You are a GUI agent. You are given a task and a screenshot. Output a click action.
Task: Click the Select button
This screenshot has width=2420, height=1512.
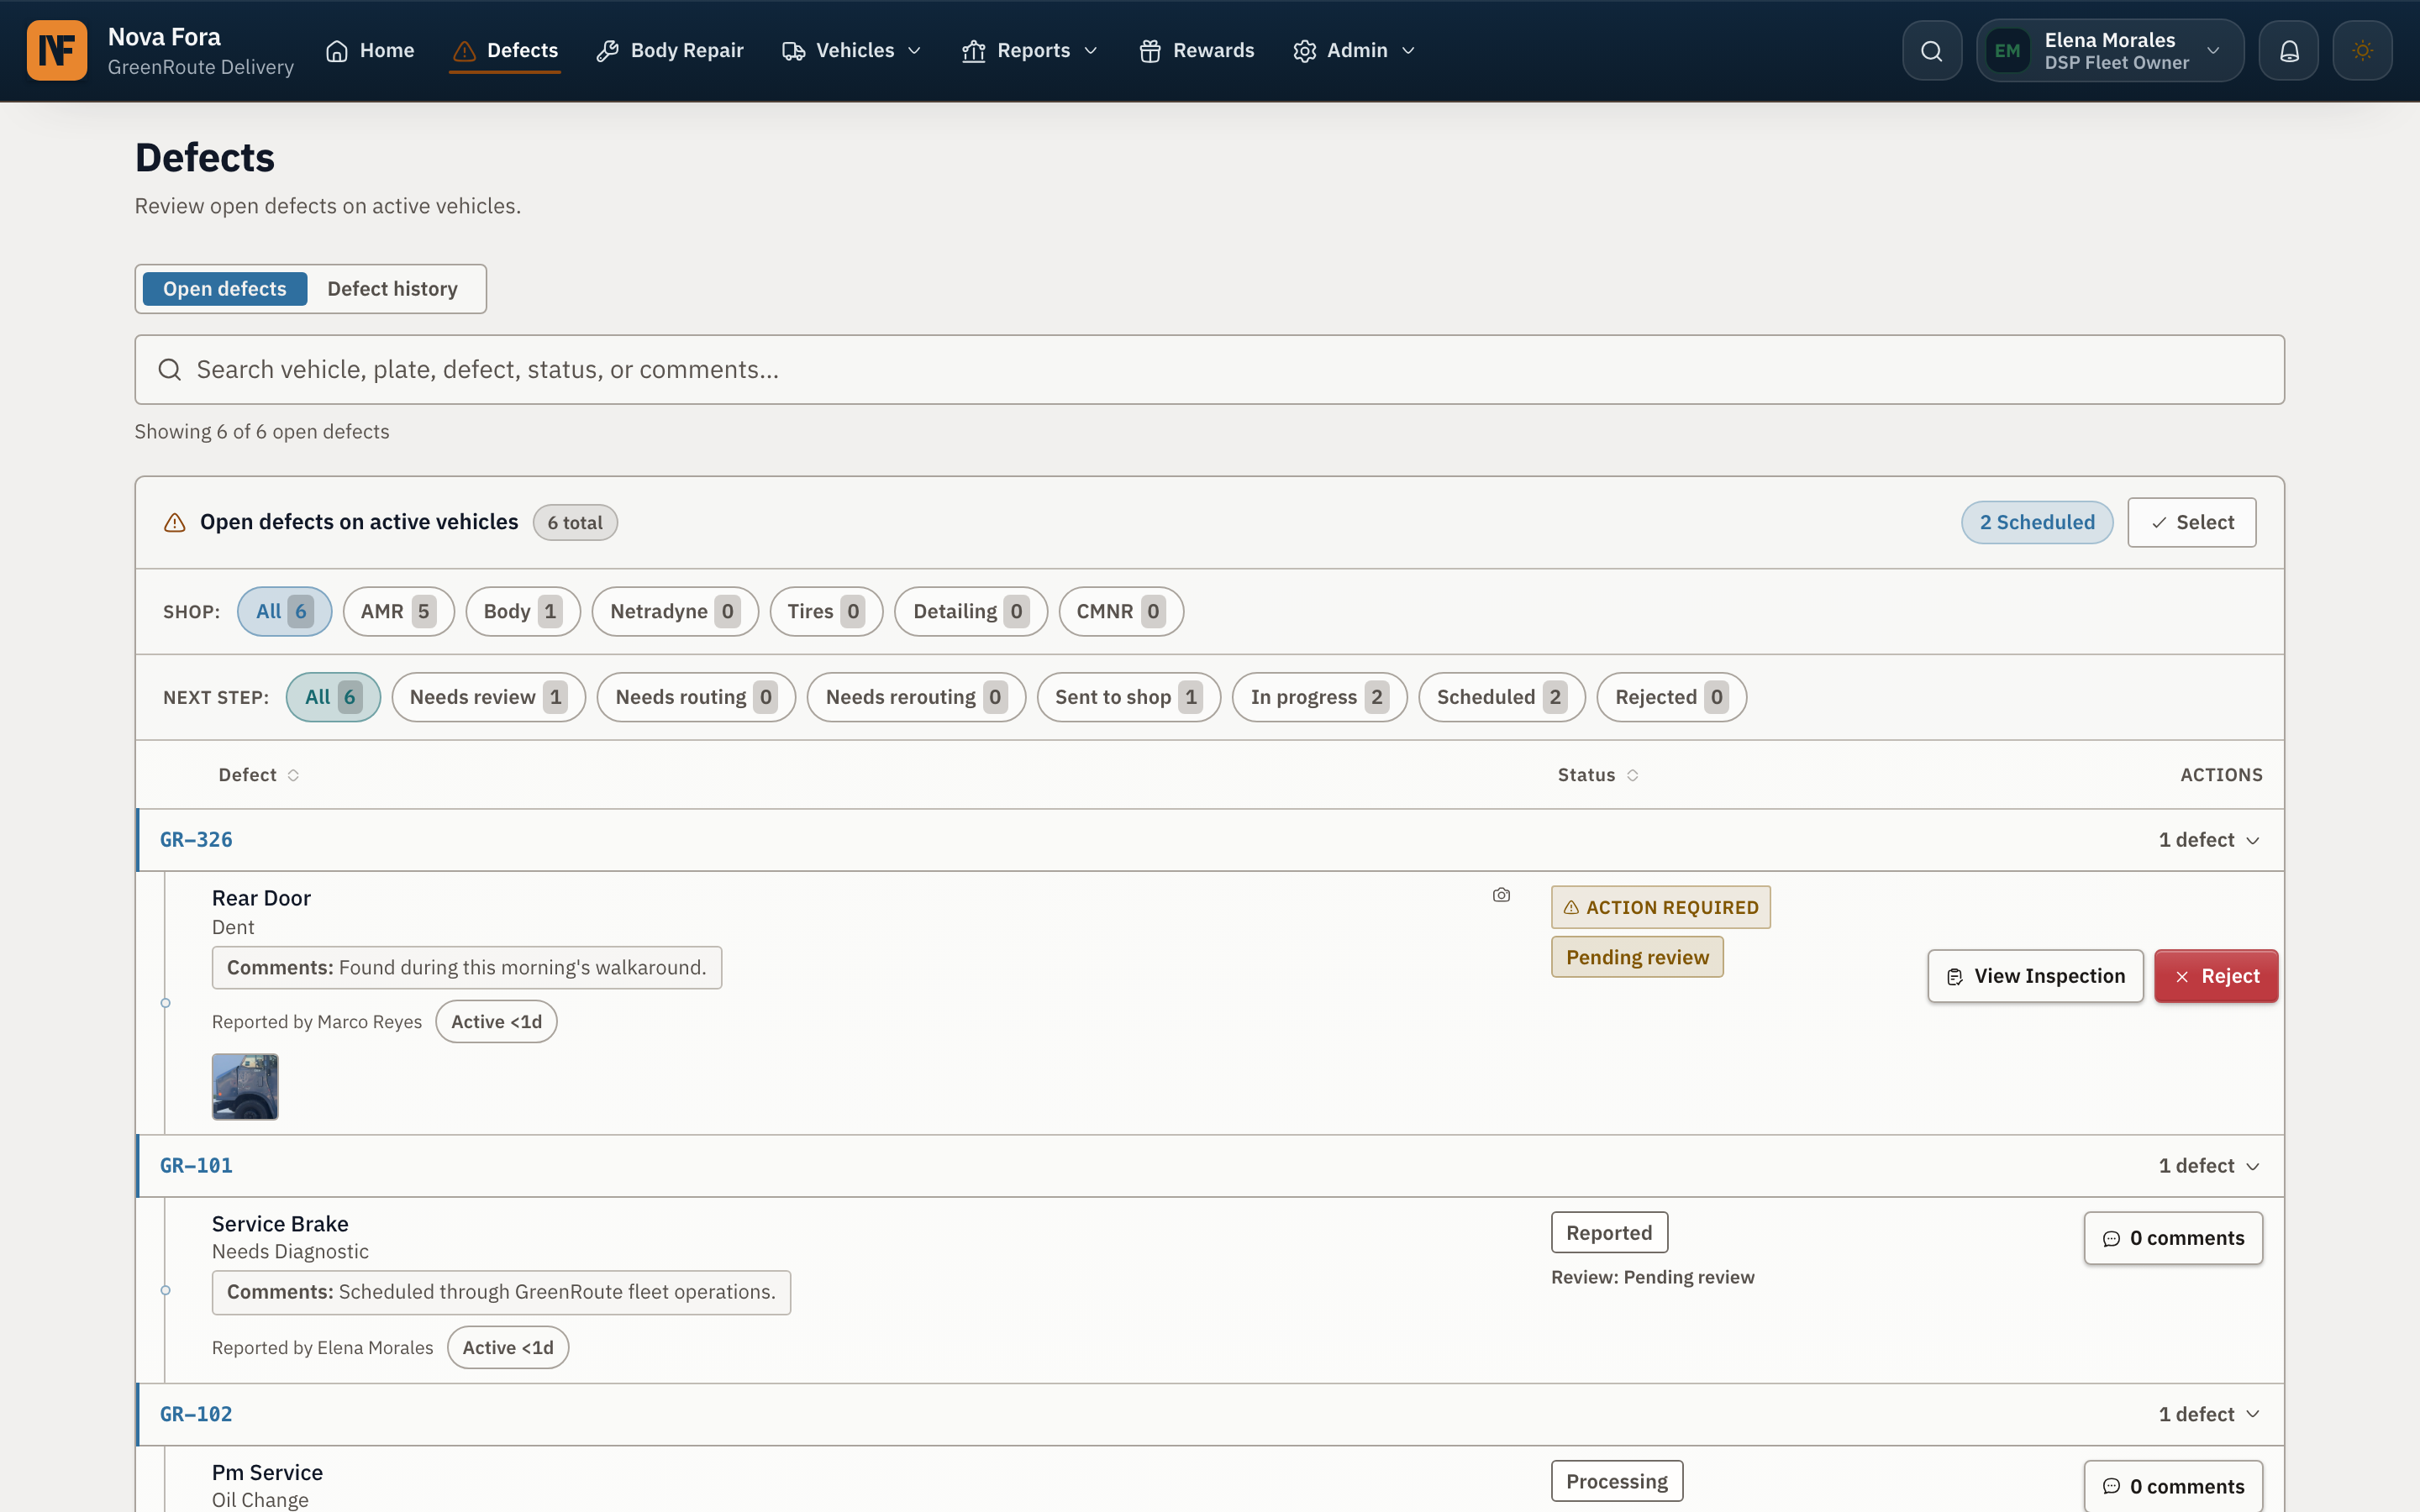tap(2191, 522)
